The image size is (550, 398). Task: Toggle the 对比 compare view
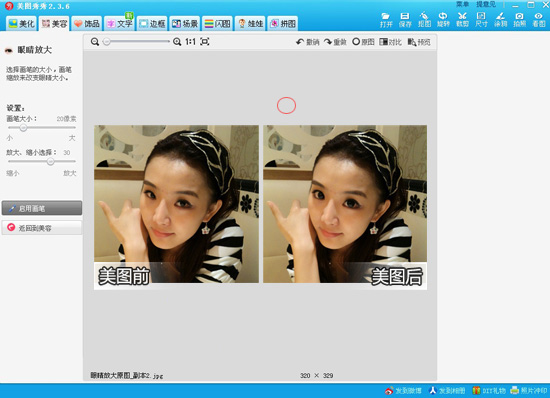click(390, 42)
